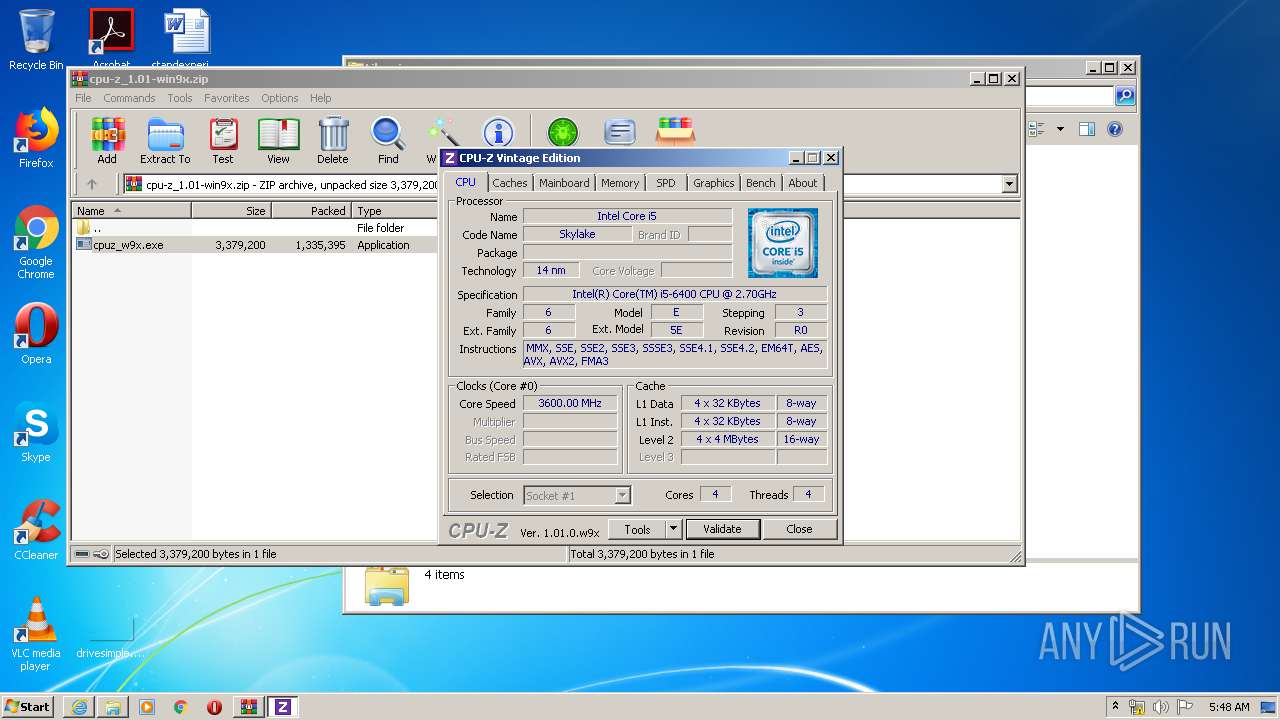Screen dimensions: 1280x720
Task: Open Opera desktop shortcut
Action: (x=36, y=334)
